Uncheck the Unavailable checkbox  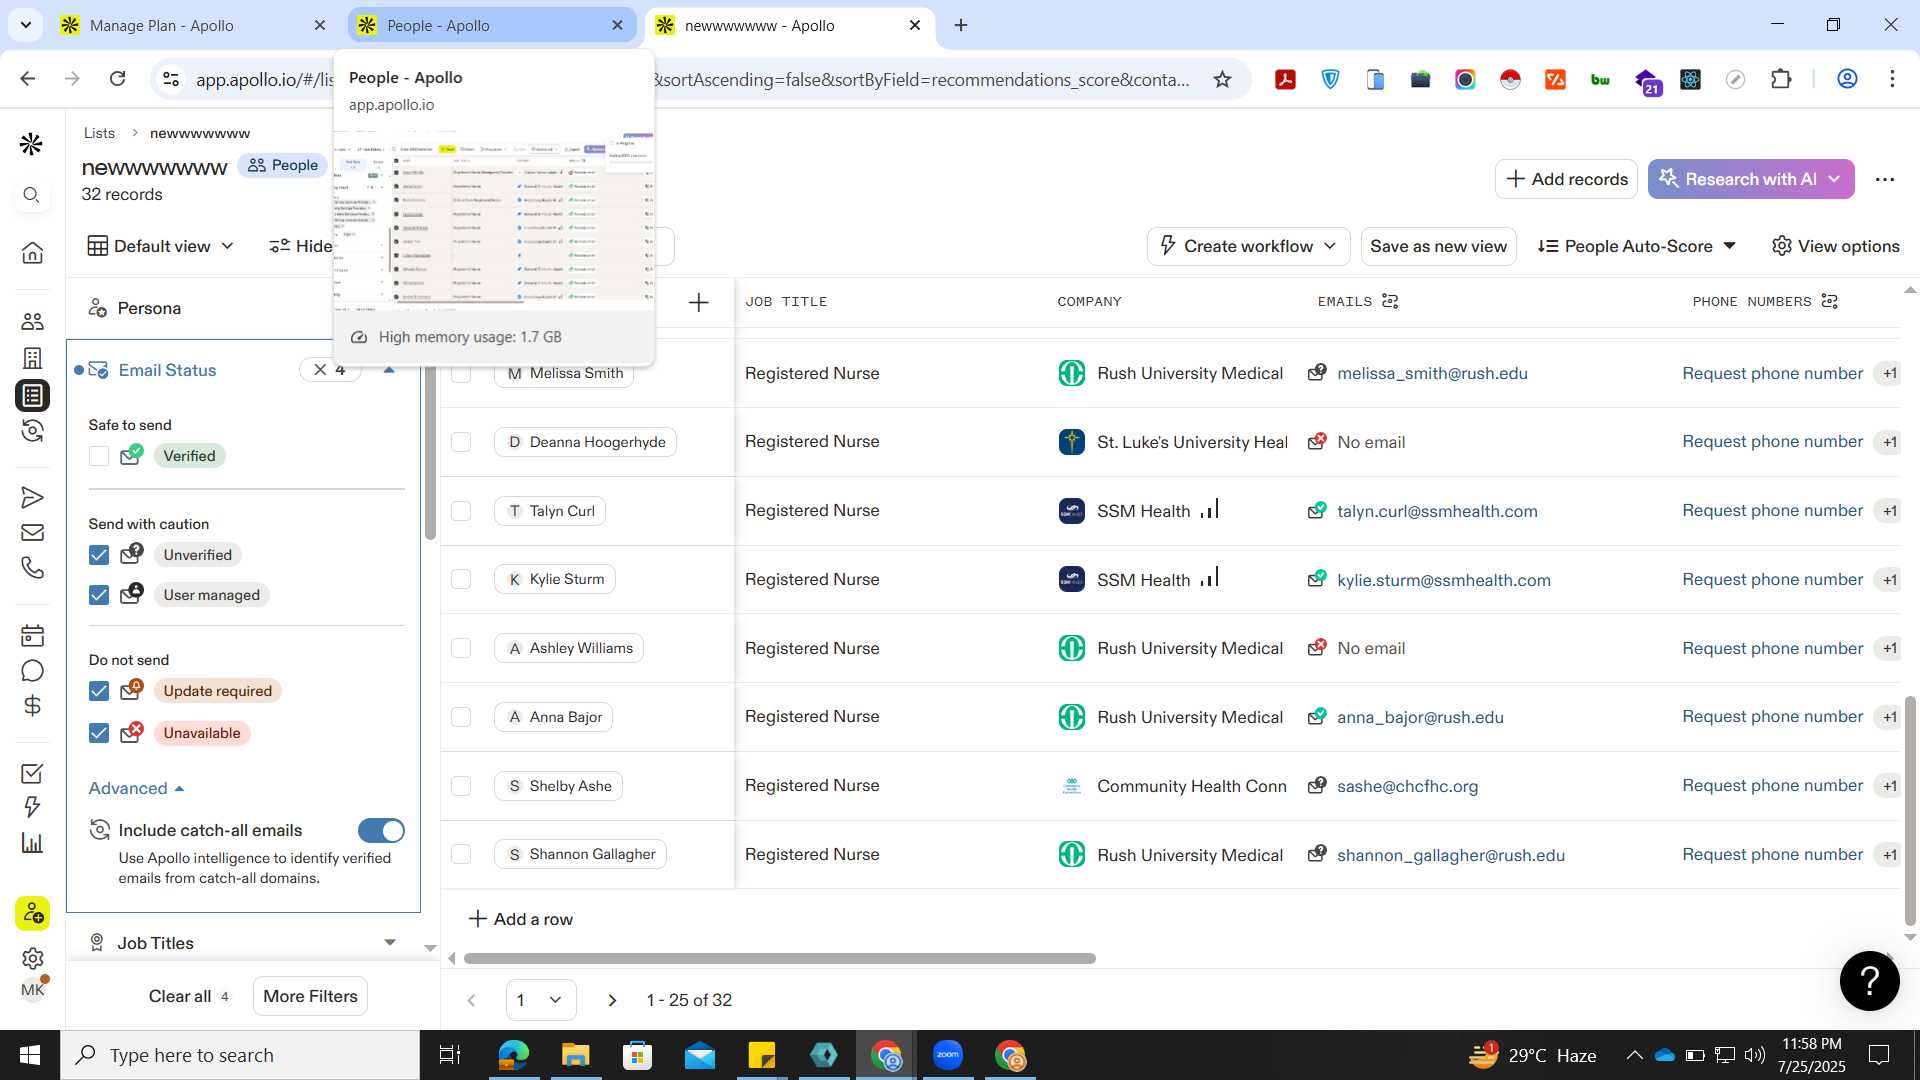pos(99,733)
